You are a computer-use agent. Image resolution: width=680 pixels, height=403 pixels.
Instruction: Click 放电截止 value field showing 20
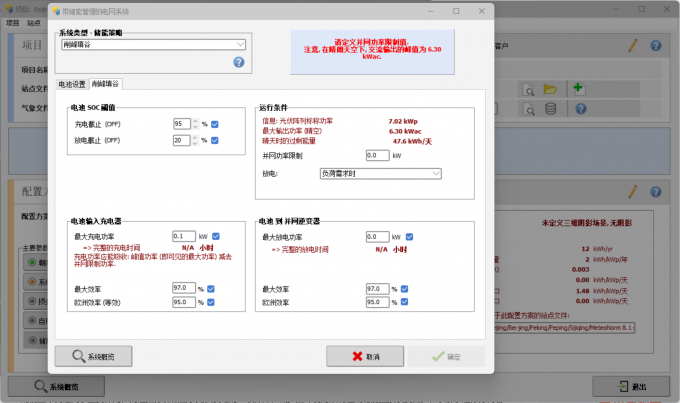(182, 141)
